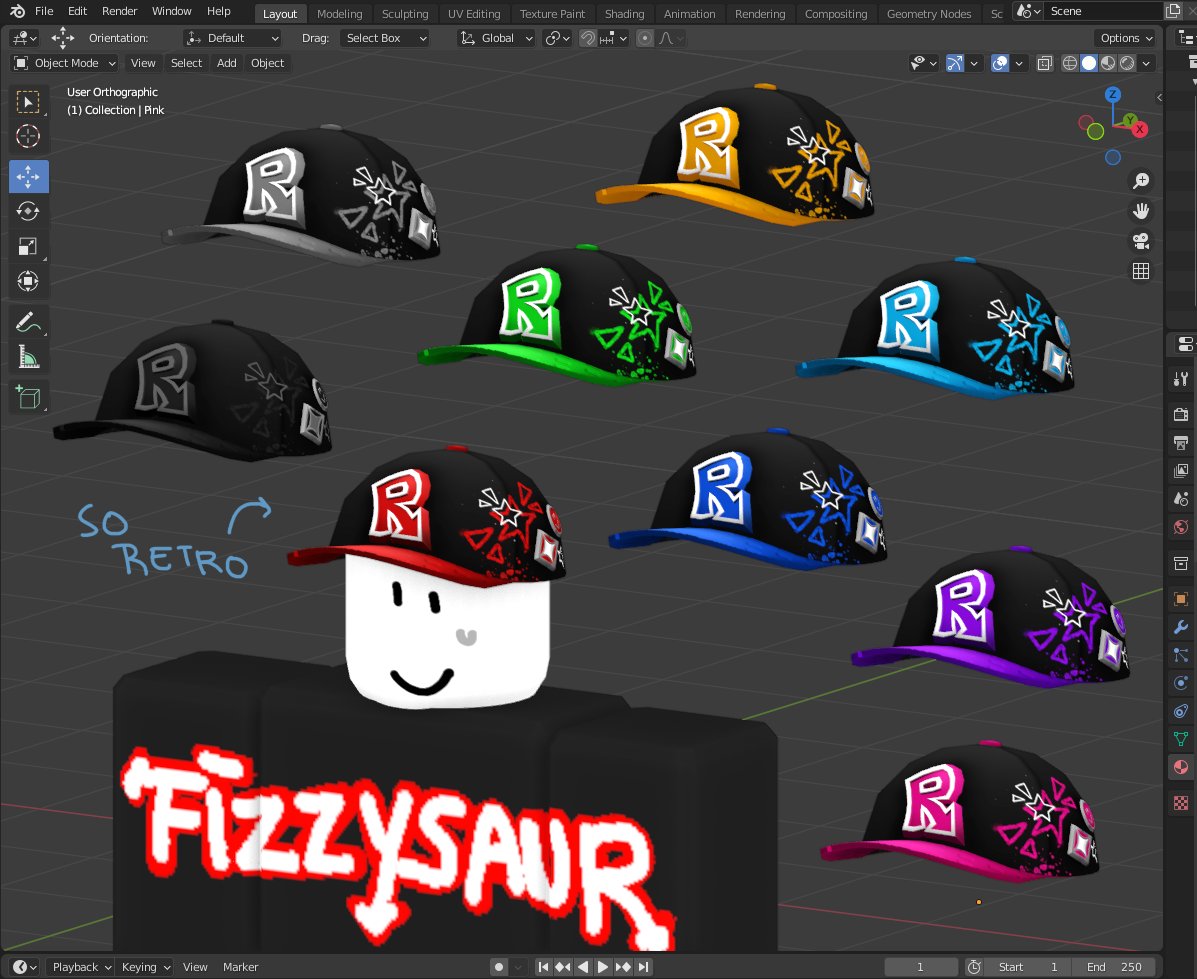The height and width of the screenshot is (979, 1197).
Task: Switch to solid shading
Action: [x=1089, y=63]
